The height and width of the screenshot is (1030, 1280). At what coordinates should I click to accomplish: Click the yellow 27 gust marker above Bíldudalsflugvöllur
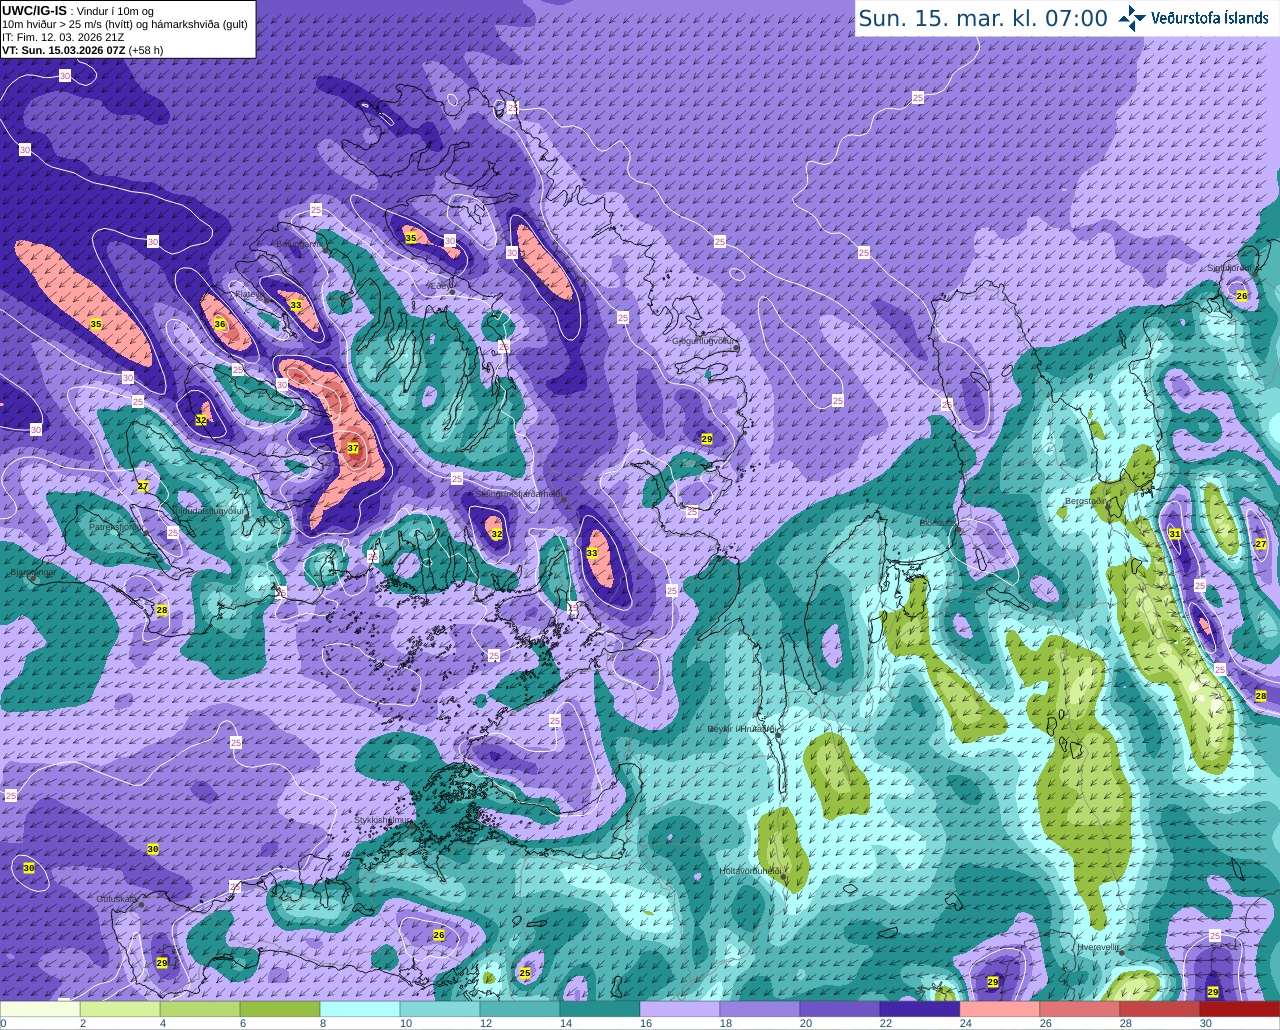click(143, 486)
